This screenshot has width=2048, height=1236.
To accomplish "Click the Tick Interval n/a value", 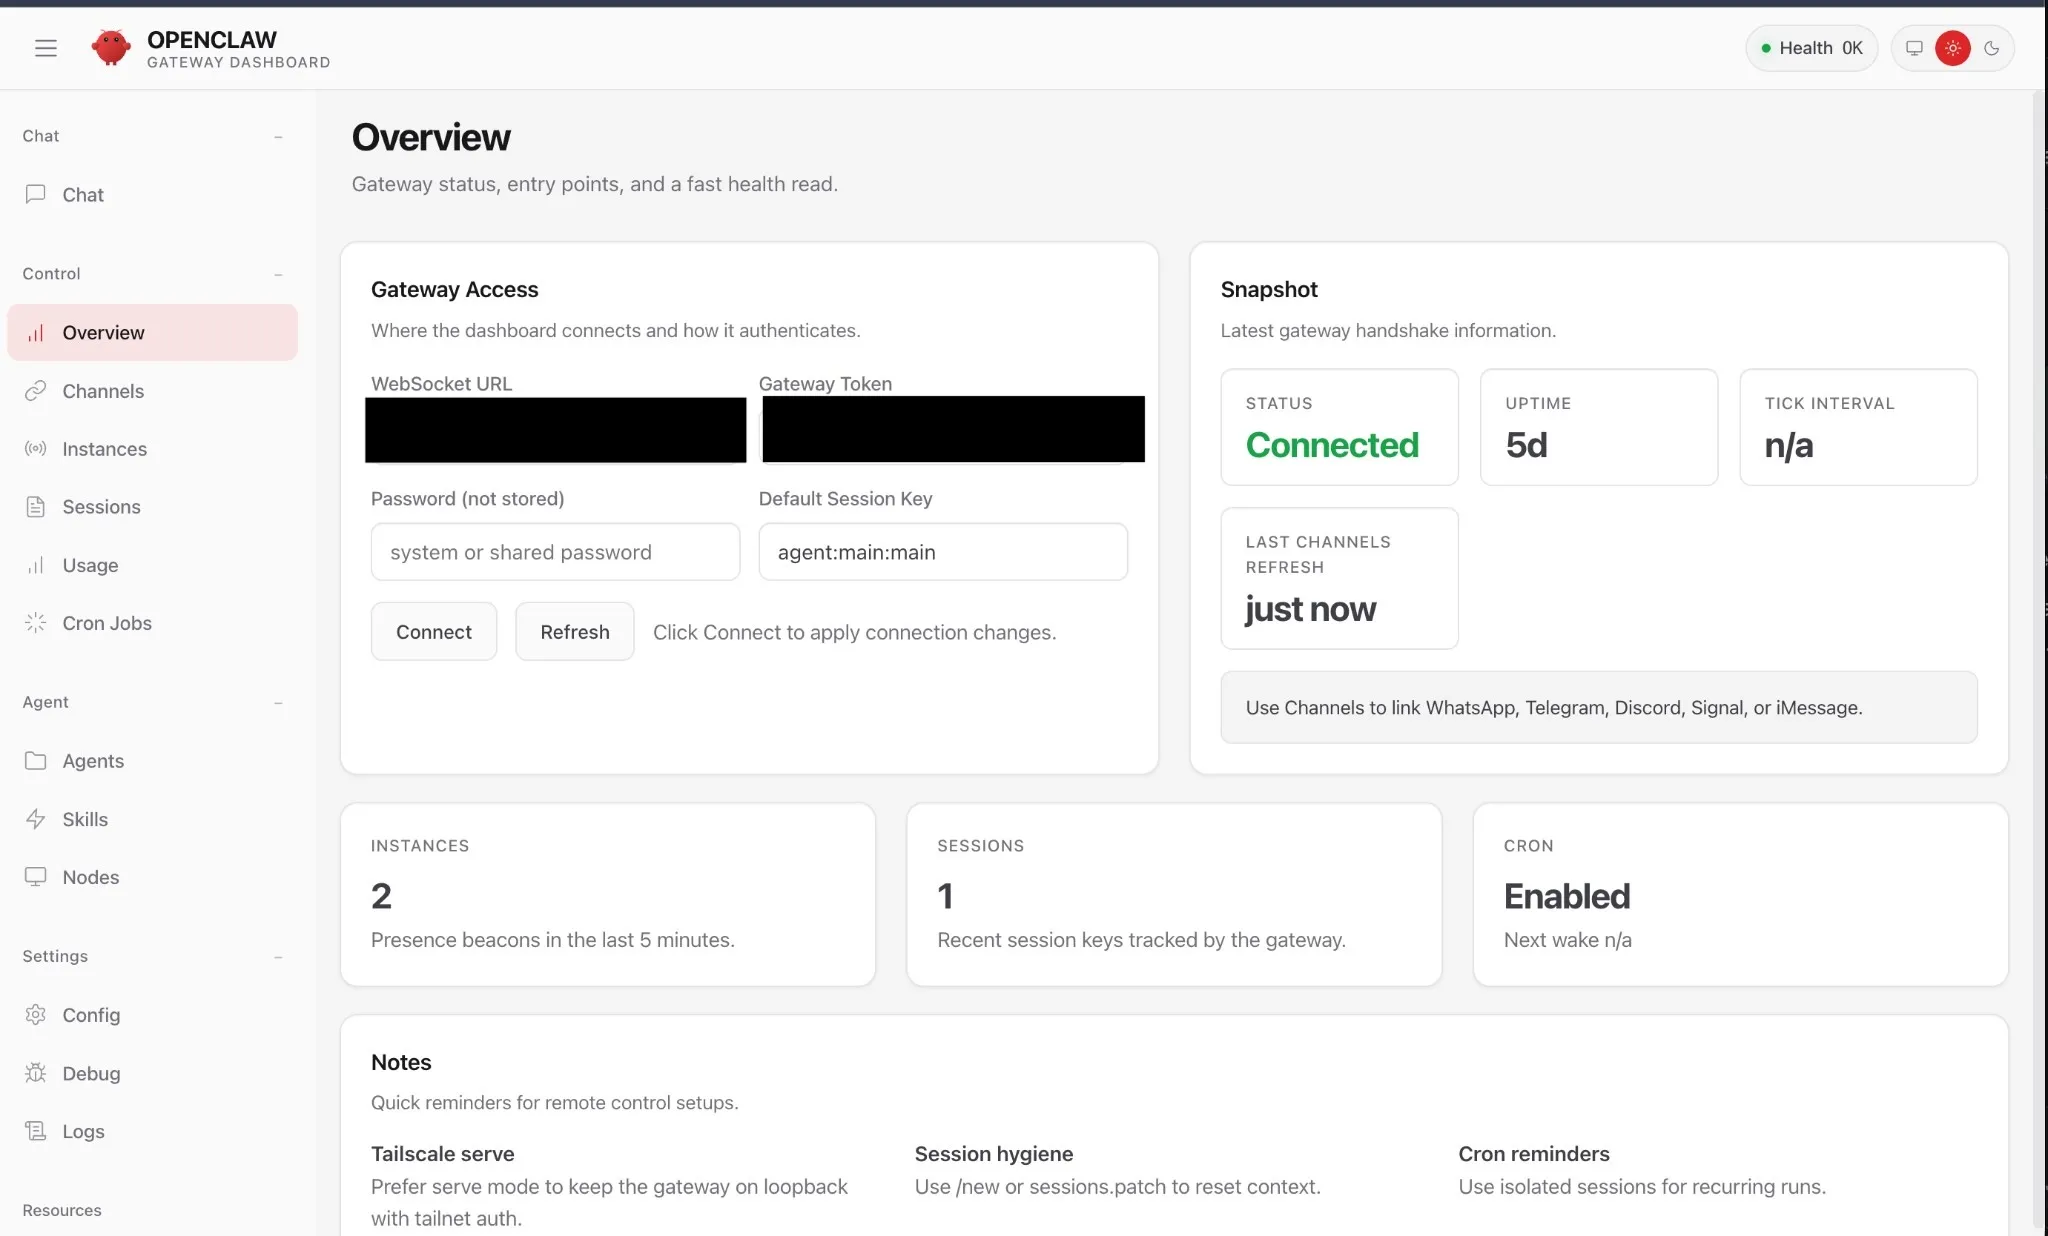I will click(x=1789, y=445).
